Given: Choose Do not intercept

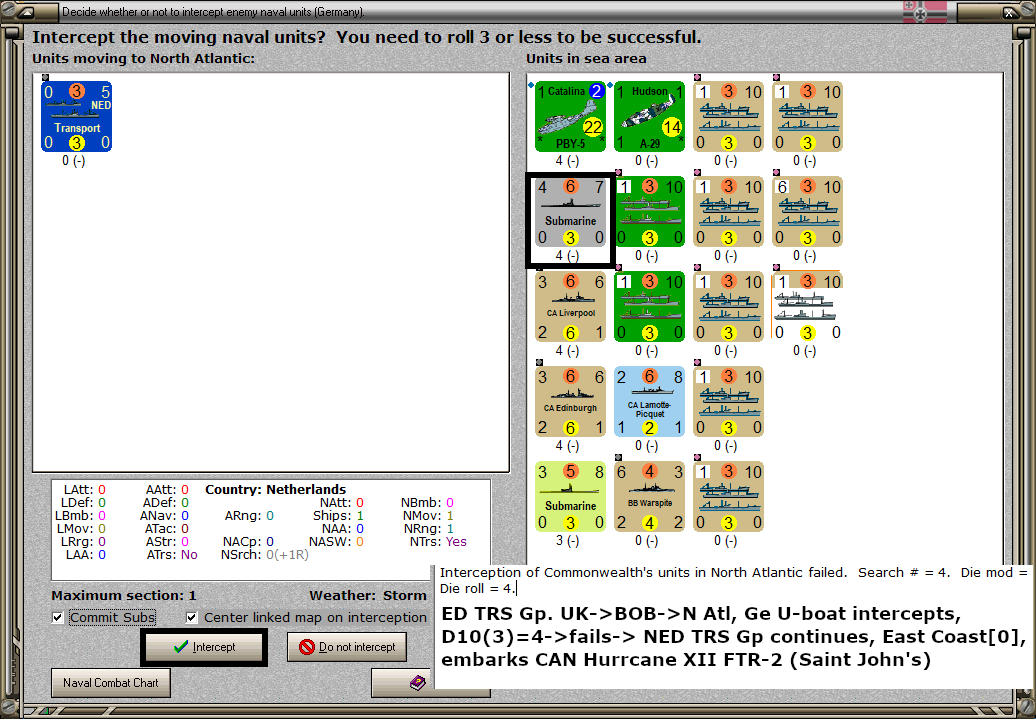Looking at the screenshot, I should (347, 647).
